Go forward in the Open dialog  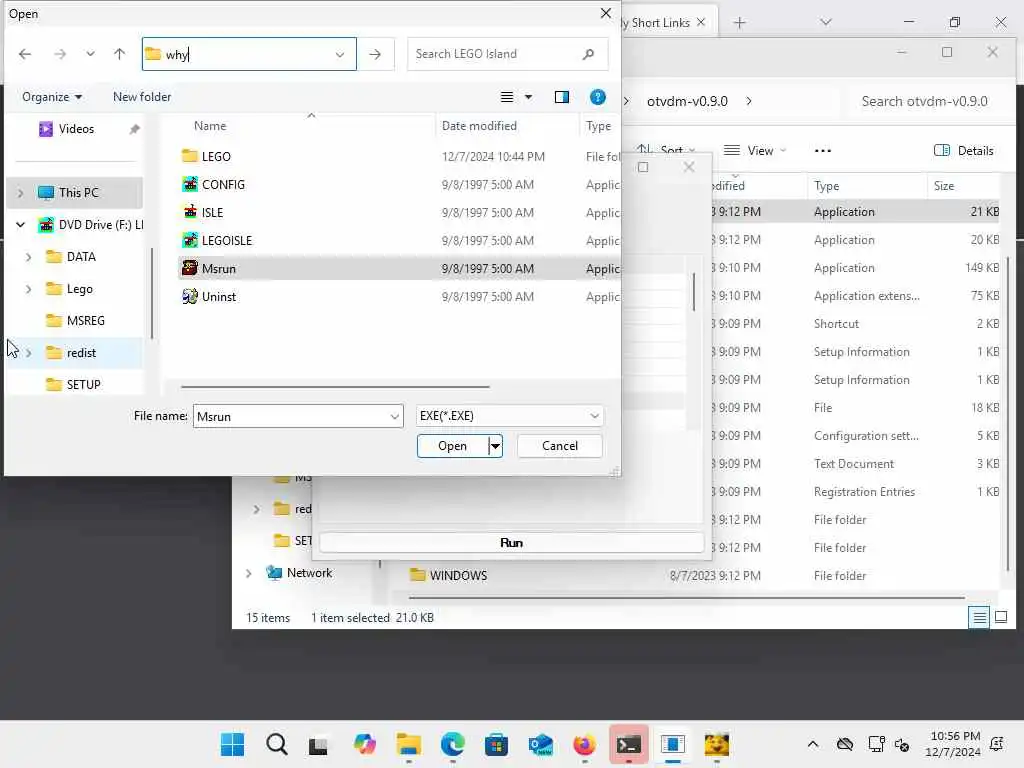pyautogui.click(x=59, y=54)
